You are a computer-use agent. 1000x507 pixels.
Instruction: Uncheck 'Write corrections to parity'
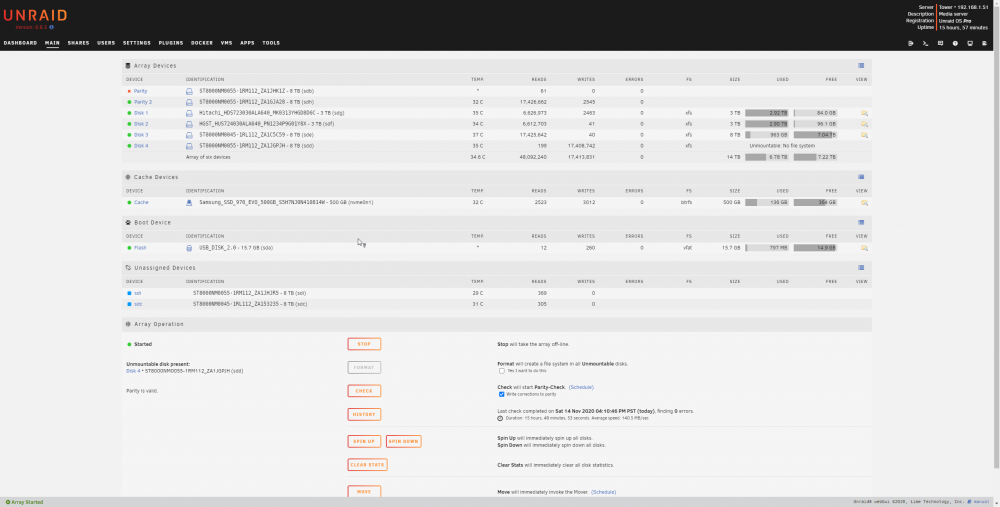click(502, 394)
